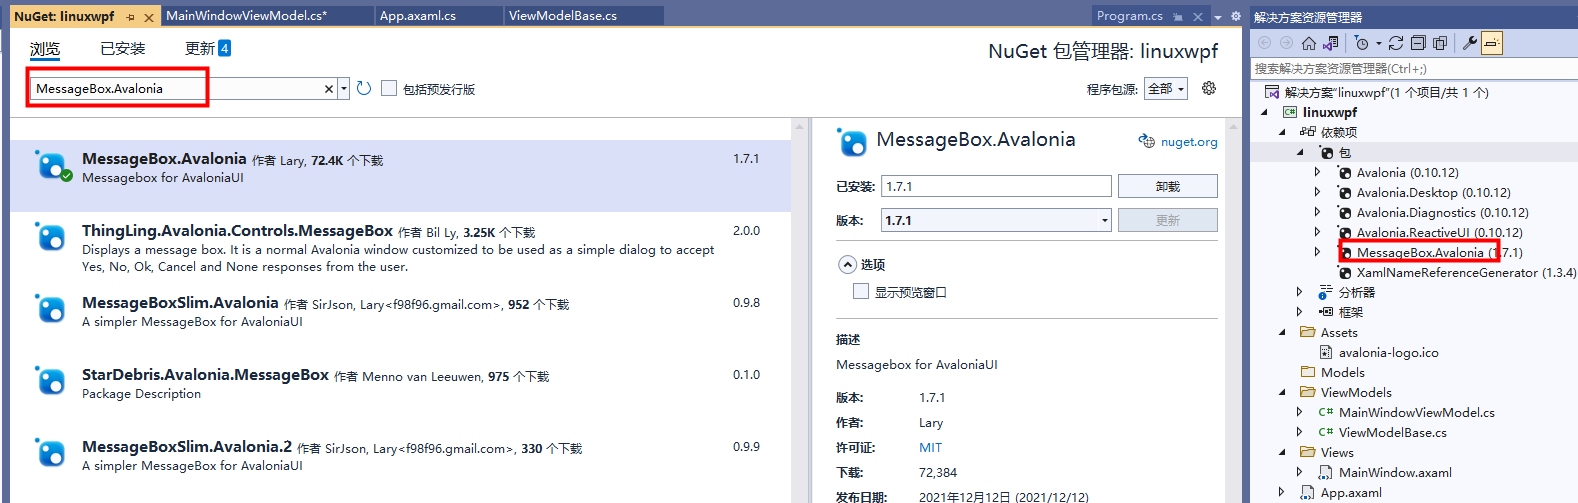The height and width of the screenshot is (503, 1578).
Task: Select the StarDebris.Avalonia.MessageBox package name
Action: pyautogui.click(x=205, y=375)
